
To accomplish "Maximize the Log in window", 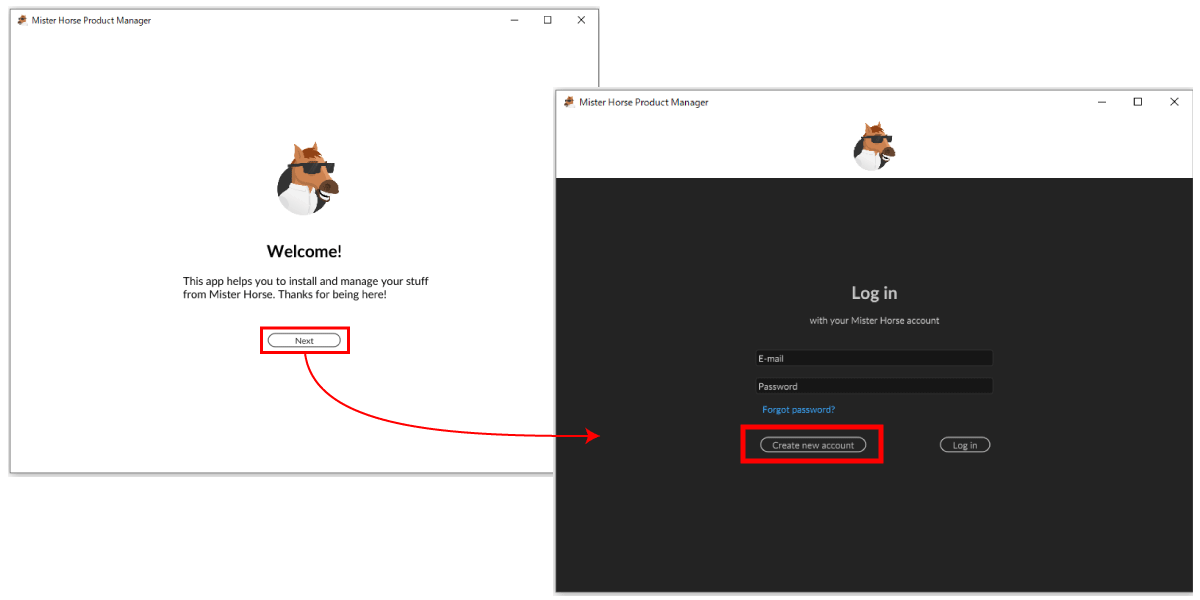I will tap(1137, 102).
